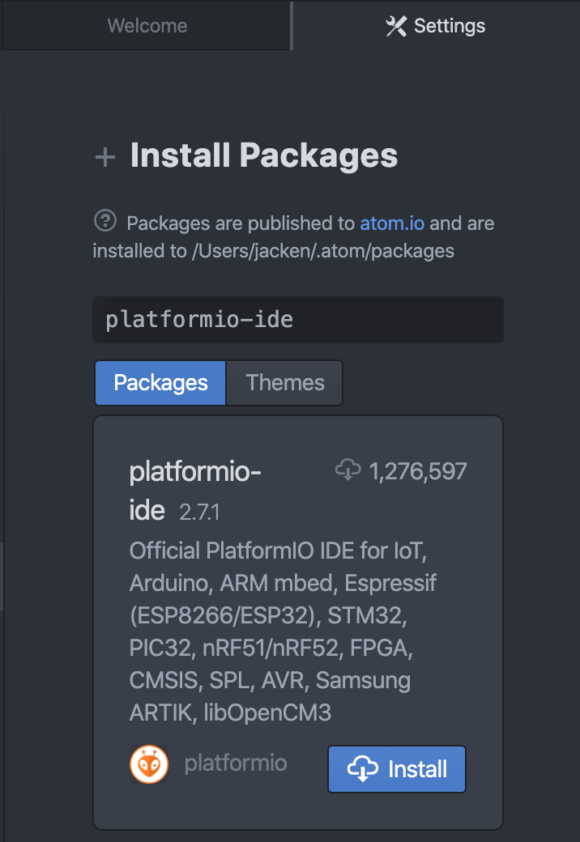Switch the search filter to Themes
Image resolution: width=580 pixels, height=842 pixels.
point(285,383)
